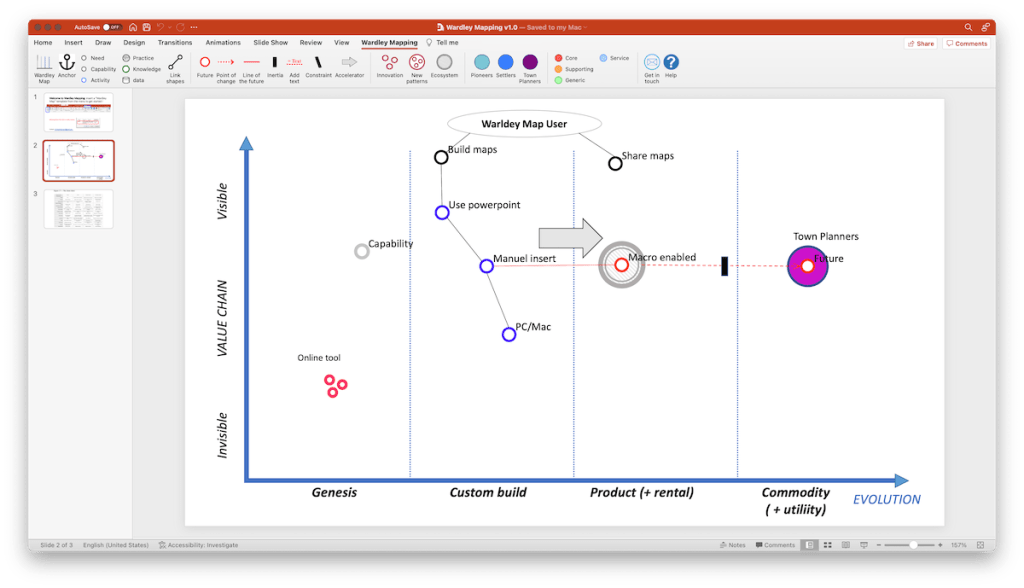The image size is (1024, 588).
Task: Choose the Knowledge option
Action: click(147, 70)
